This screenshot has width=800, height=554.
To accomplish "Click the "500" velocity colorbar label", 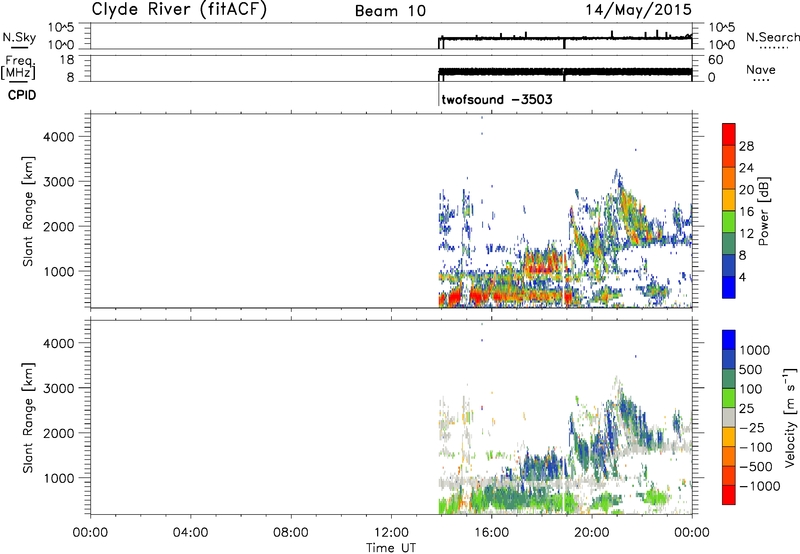I will point(750,370).
